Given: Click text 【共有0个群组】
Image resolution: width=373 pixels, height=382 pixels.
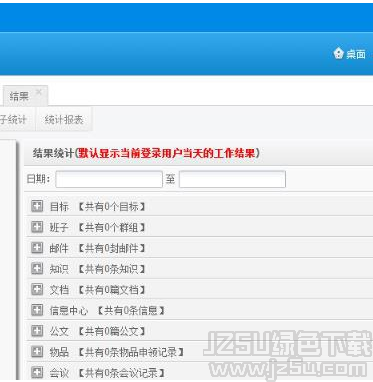Looking at the screenshot, I should [x=112, y=227].
